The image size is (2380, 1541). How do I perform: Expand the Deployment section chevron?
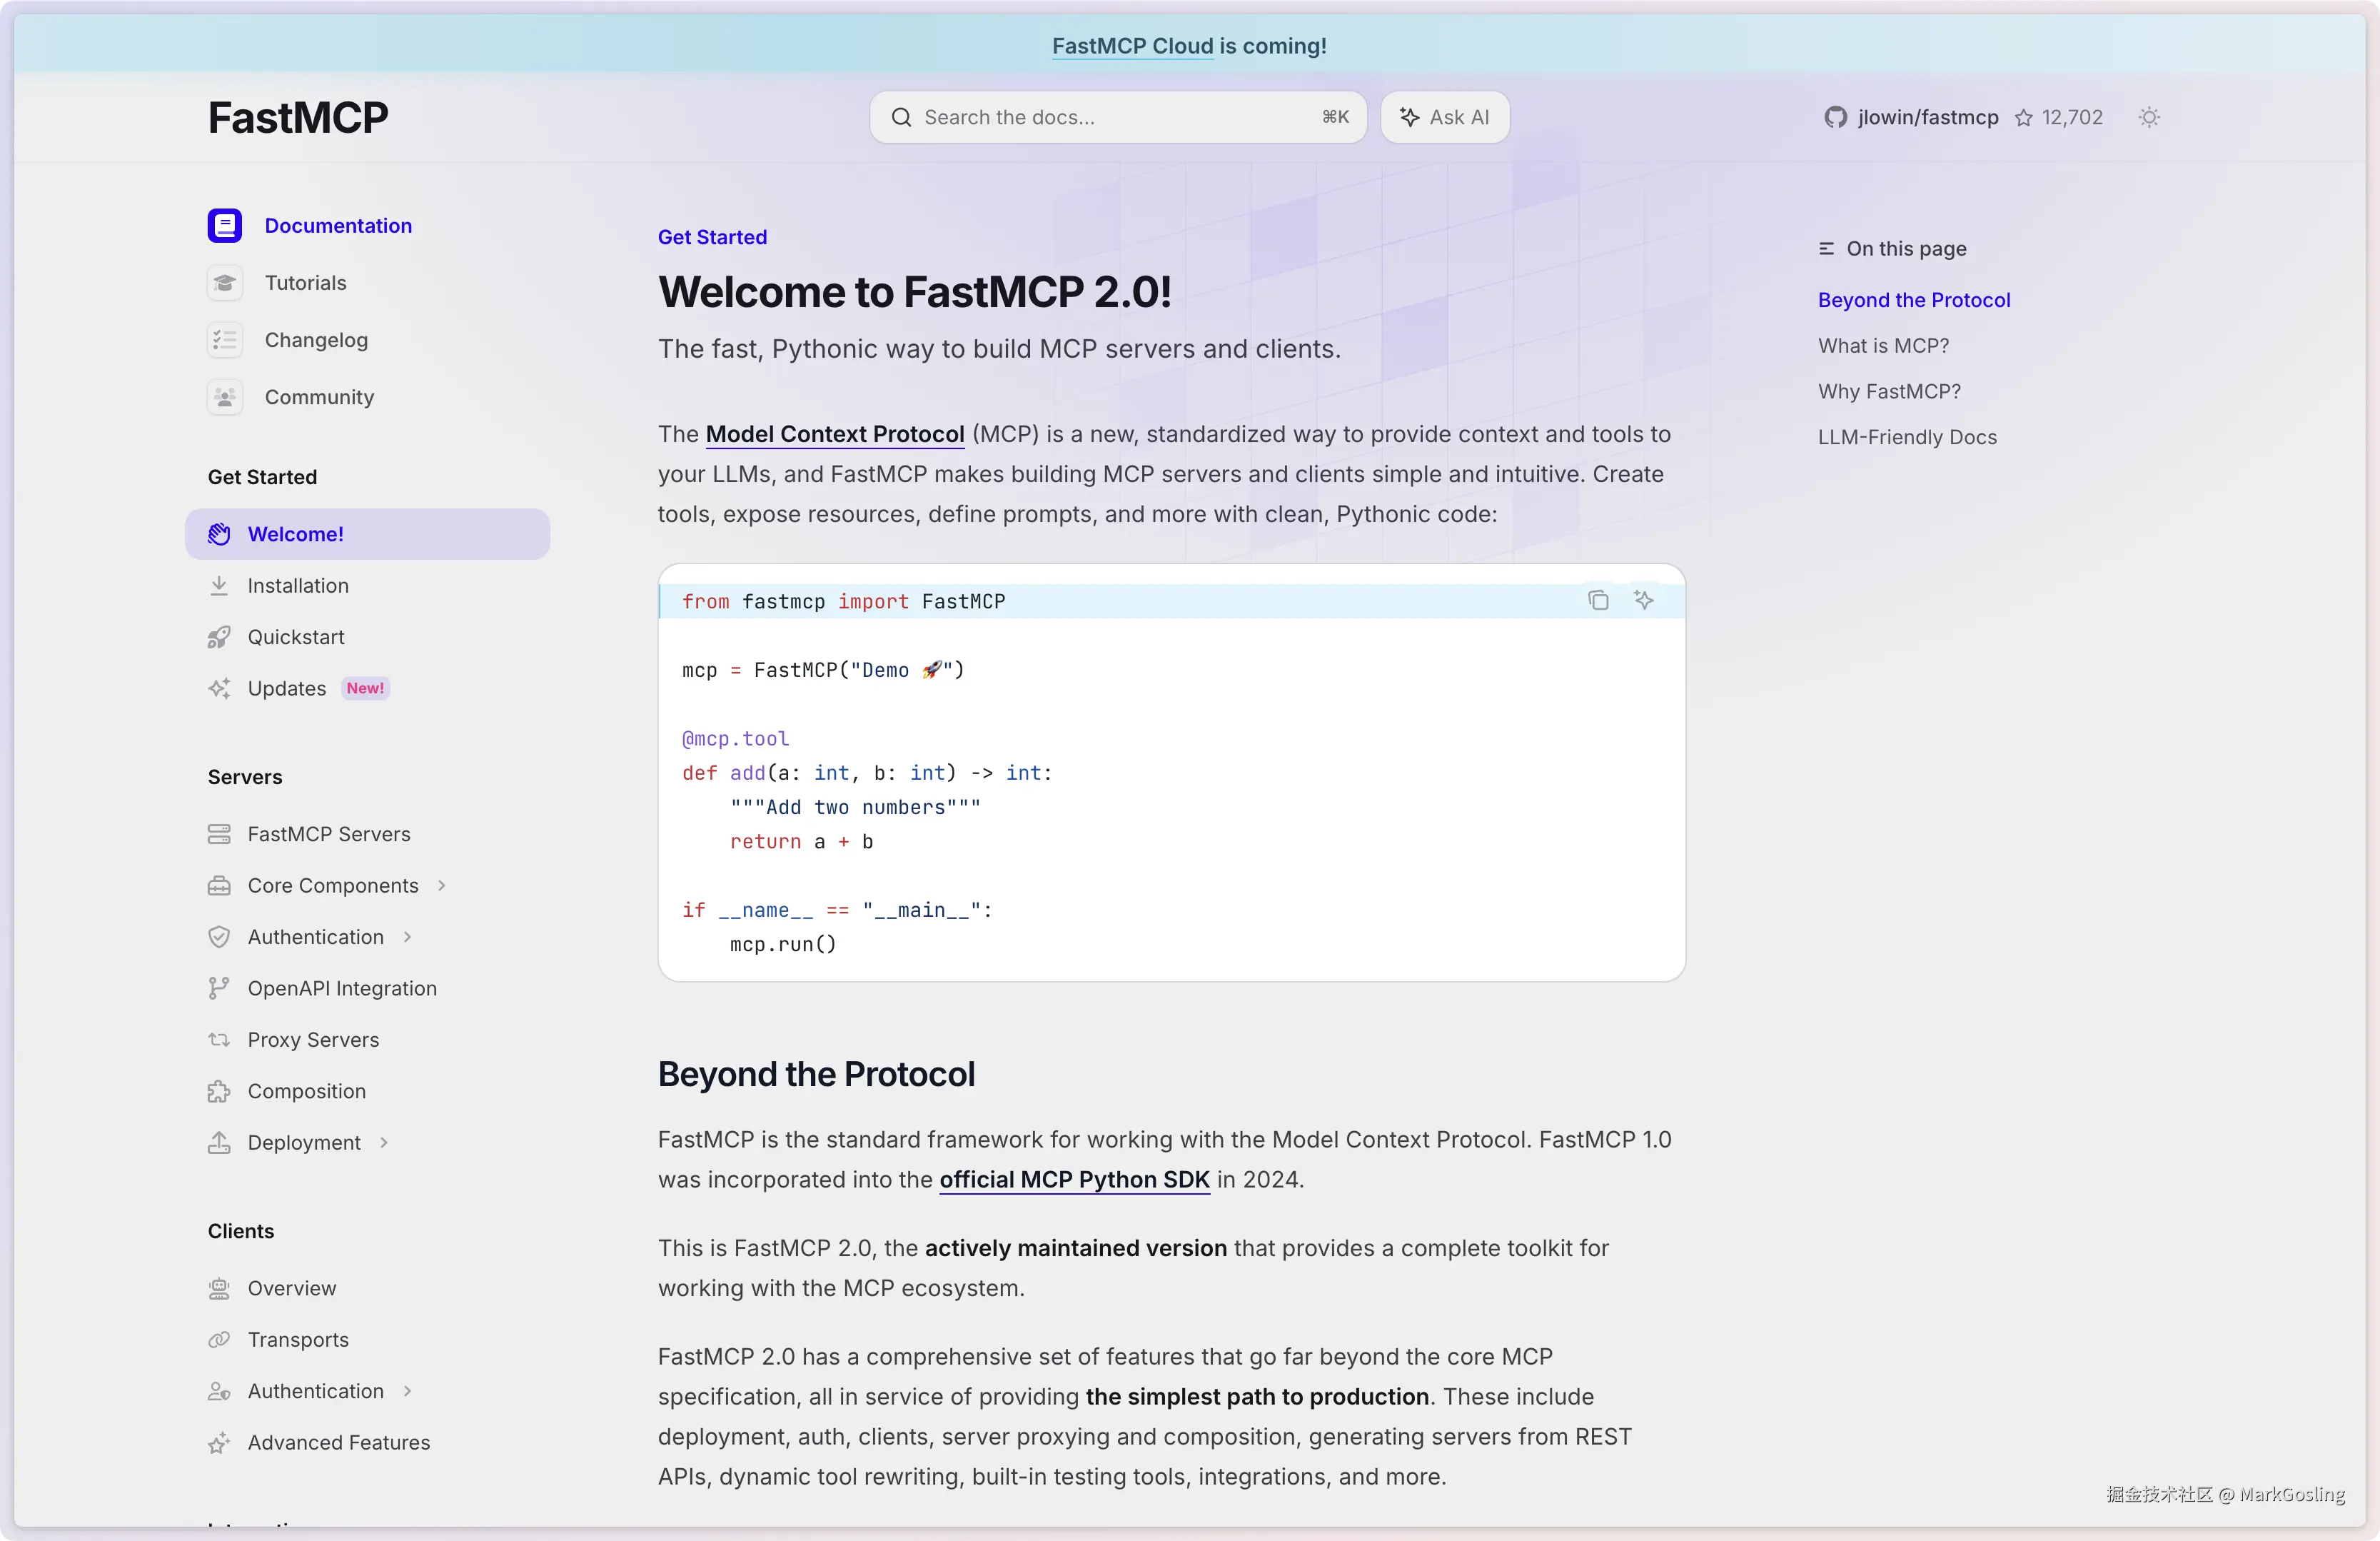[384, 1143]
